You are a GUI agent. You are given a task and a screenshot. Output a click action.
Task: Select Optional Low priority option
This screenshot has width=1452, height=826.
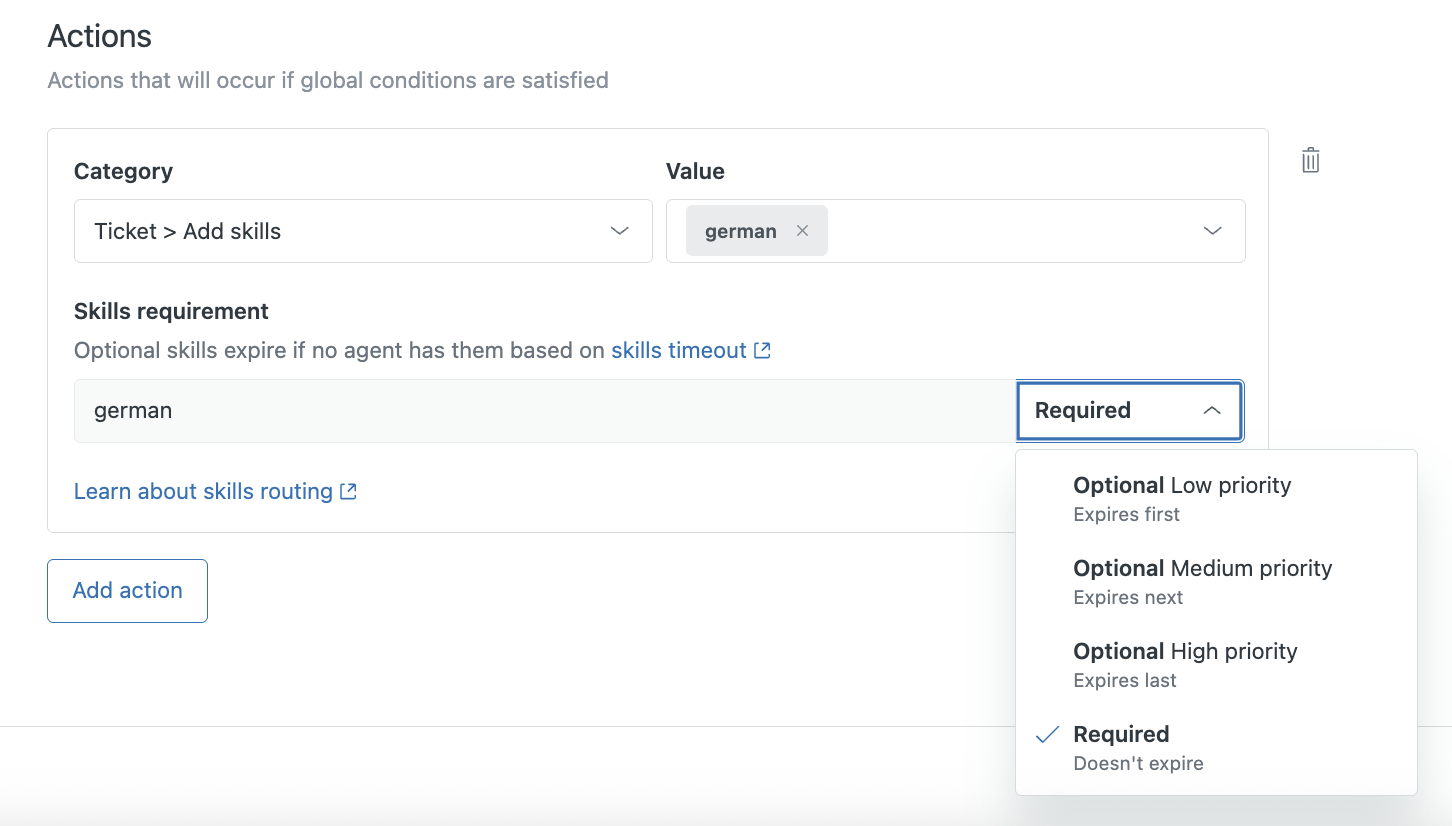pyautogui.click(x=1181, y=498)
